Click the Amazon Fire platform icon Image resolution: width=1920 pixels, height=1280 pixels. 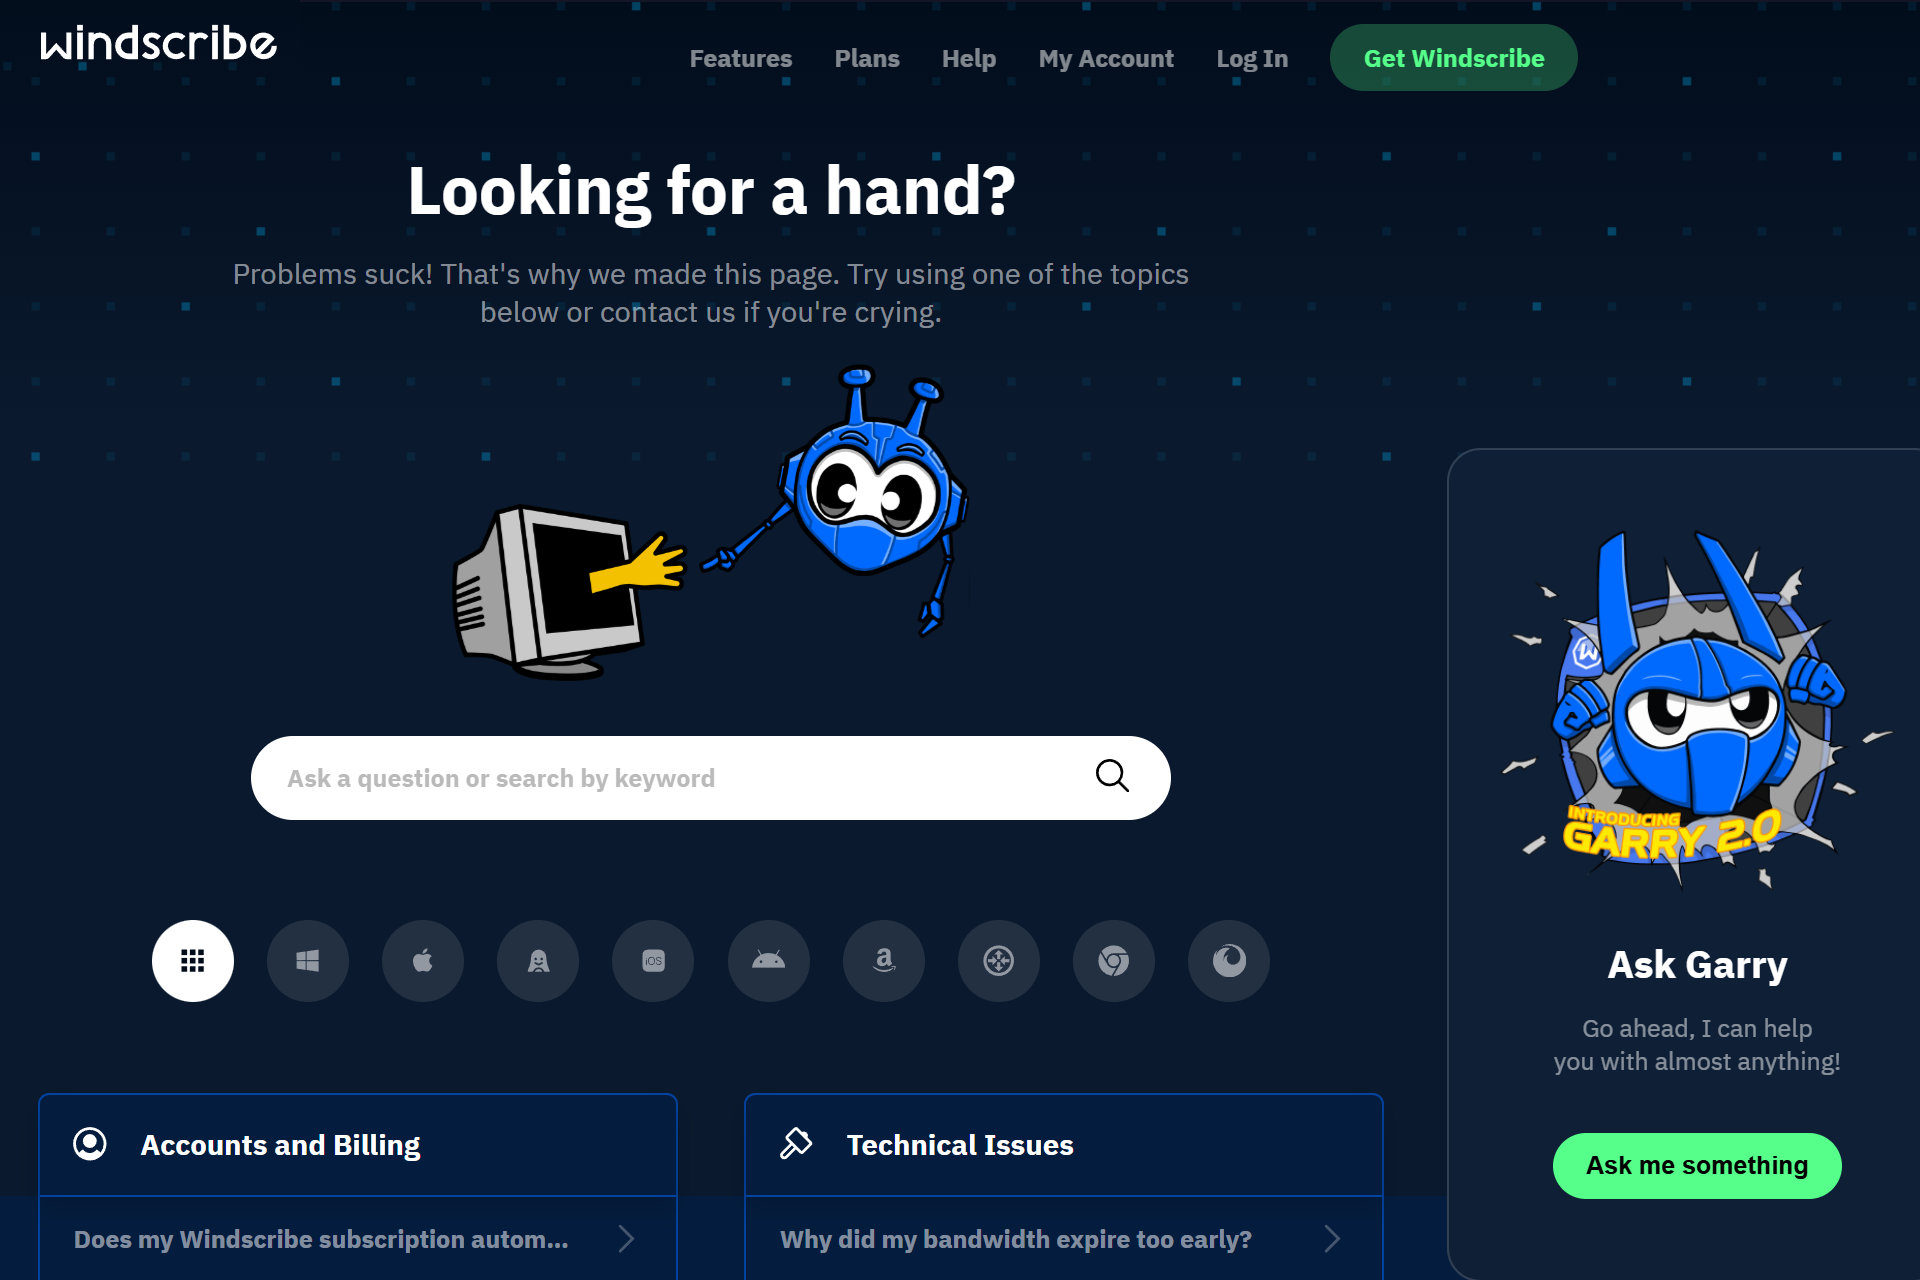click(883, 960)
